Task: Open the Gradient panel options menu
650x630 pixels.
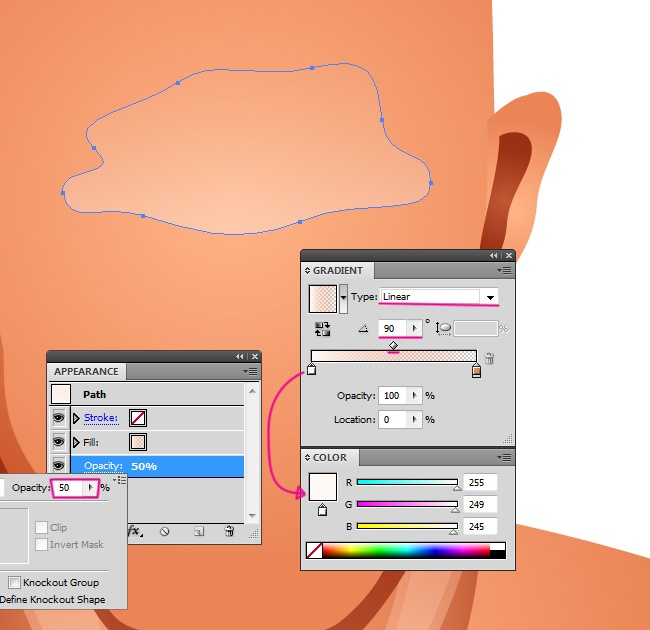Action: (505, 270)
